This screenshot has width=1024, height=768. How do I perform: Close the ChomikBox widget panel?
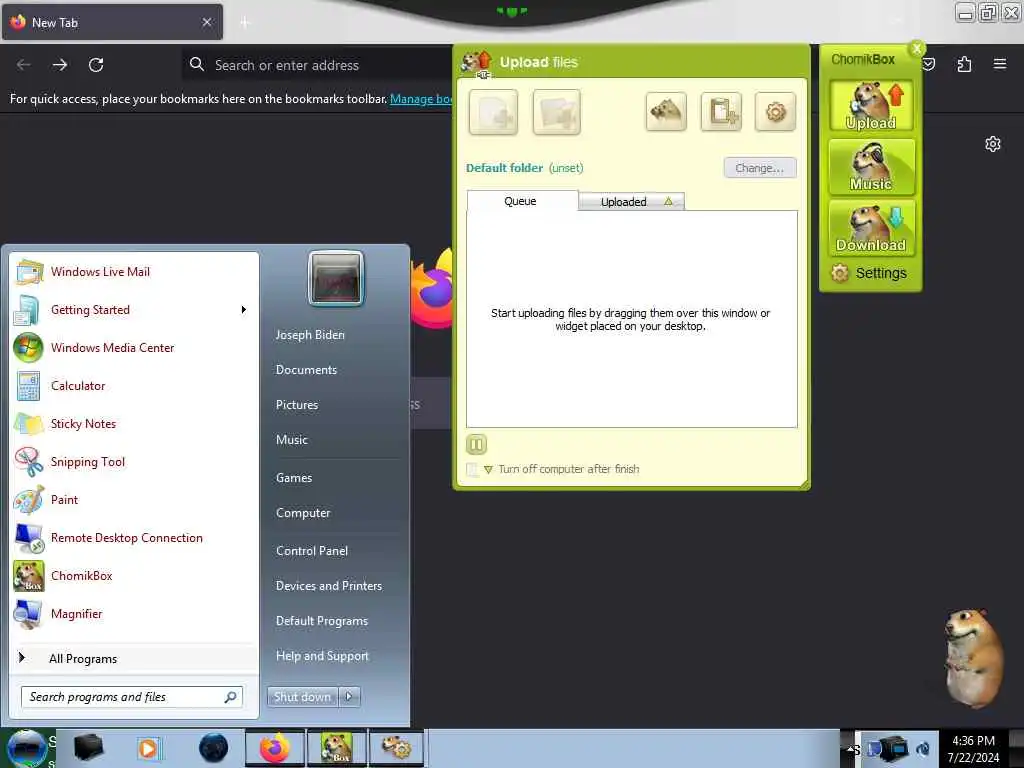tap(916, 48)
